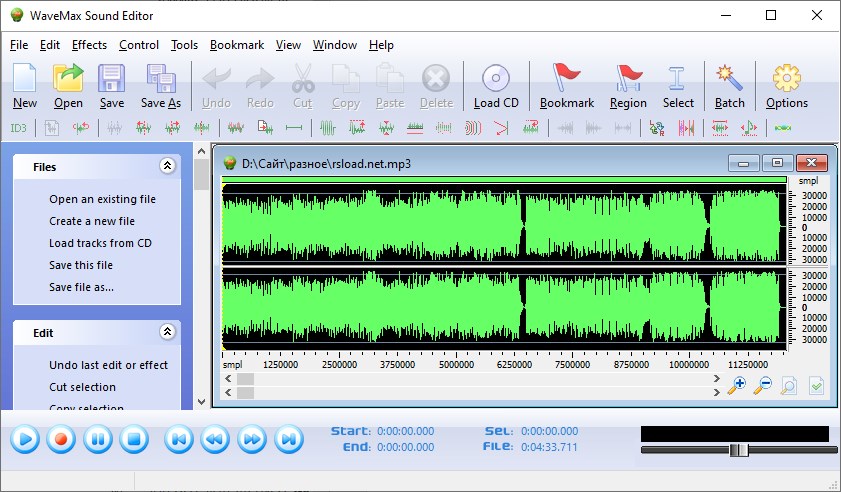The image size is (841, 492).
Task: Click the lower waveform scrollbar left arrow
Action: tap(228, 392)
